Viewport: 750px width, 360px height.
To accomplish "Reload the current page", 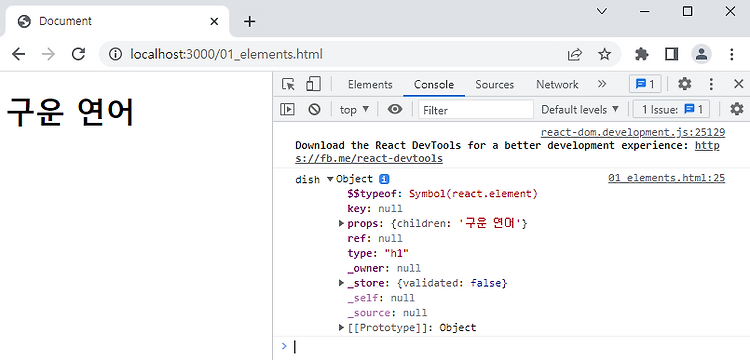I will point(78,54).
